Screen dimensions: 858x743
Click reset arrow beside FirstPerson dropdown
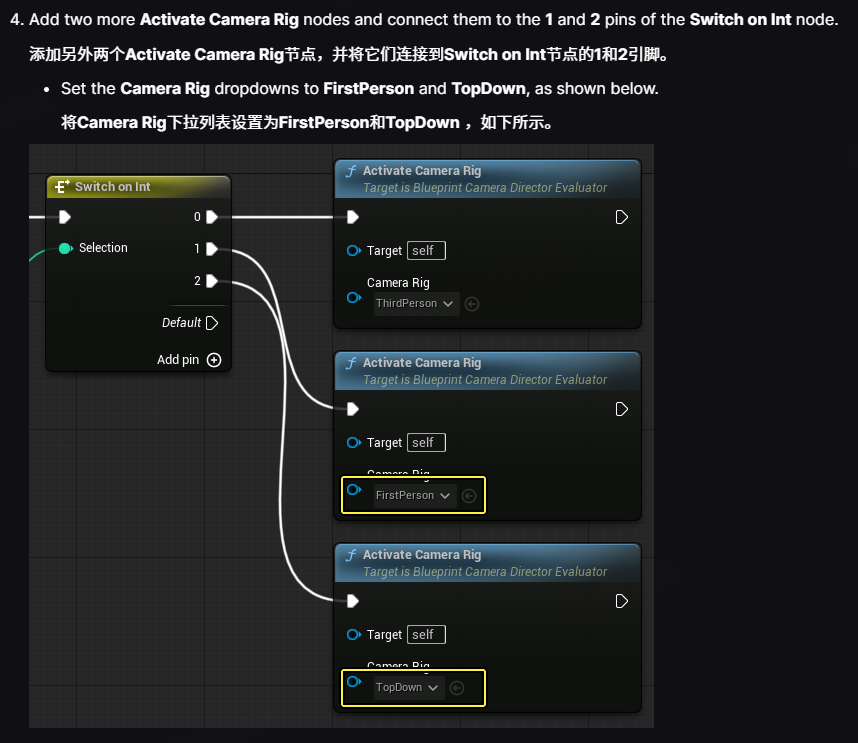tap(469, 496)
